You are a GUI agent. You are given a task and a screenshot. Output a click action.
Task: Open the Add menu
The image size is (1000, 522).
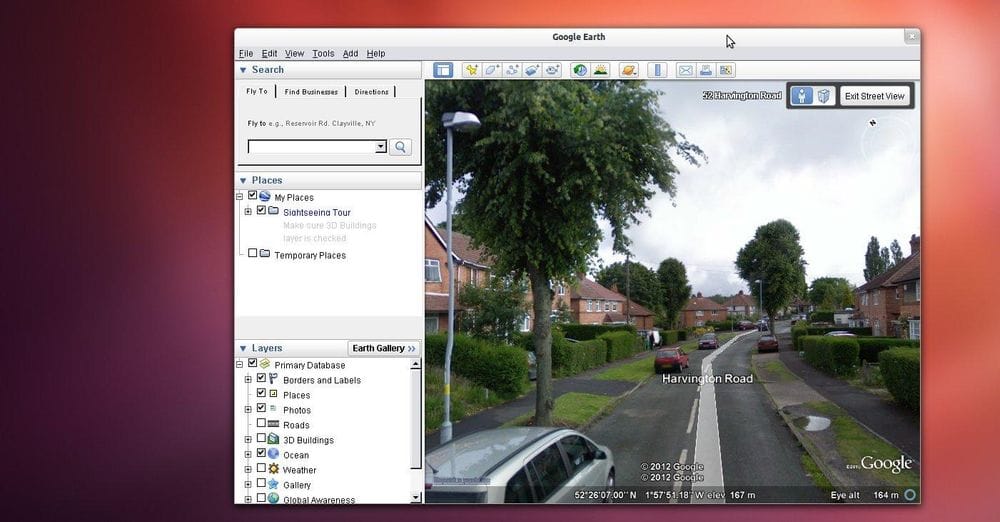[350, 54]
